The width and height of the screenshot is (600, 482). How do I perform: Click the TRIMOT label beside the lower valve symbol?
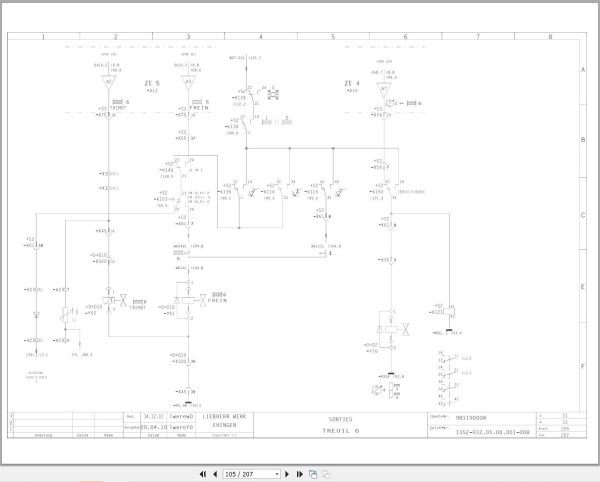(138, 308)
